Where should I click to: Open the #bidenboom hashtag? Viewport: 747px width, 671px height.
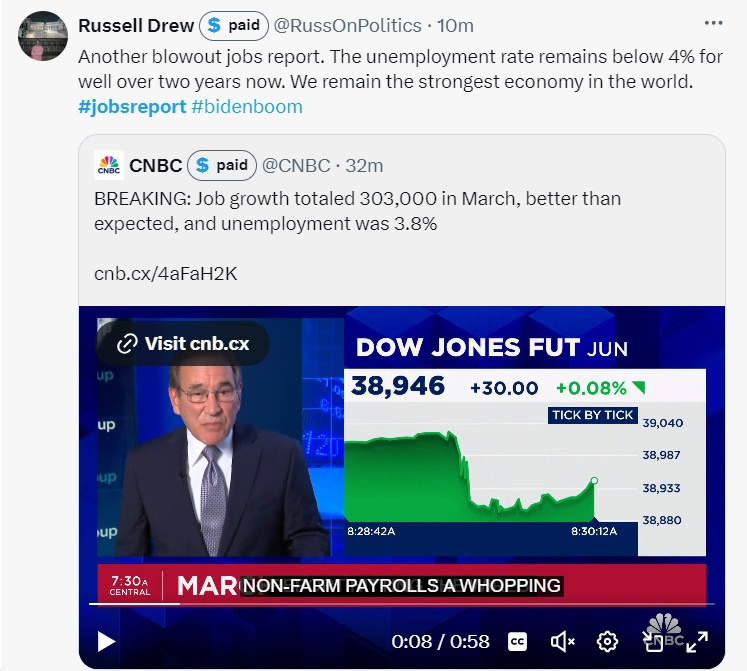(x=246, y=106)
